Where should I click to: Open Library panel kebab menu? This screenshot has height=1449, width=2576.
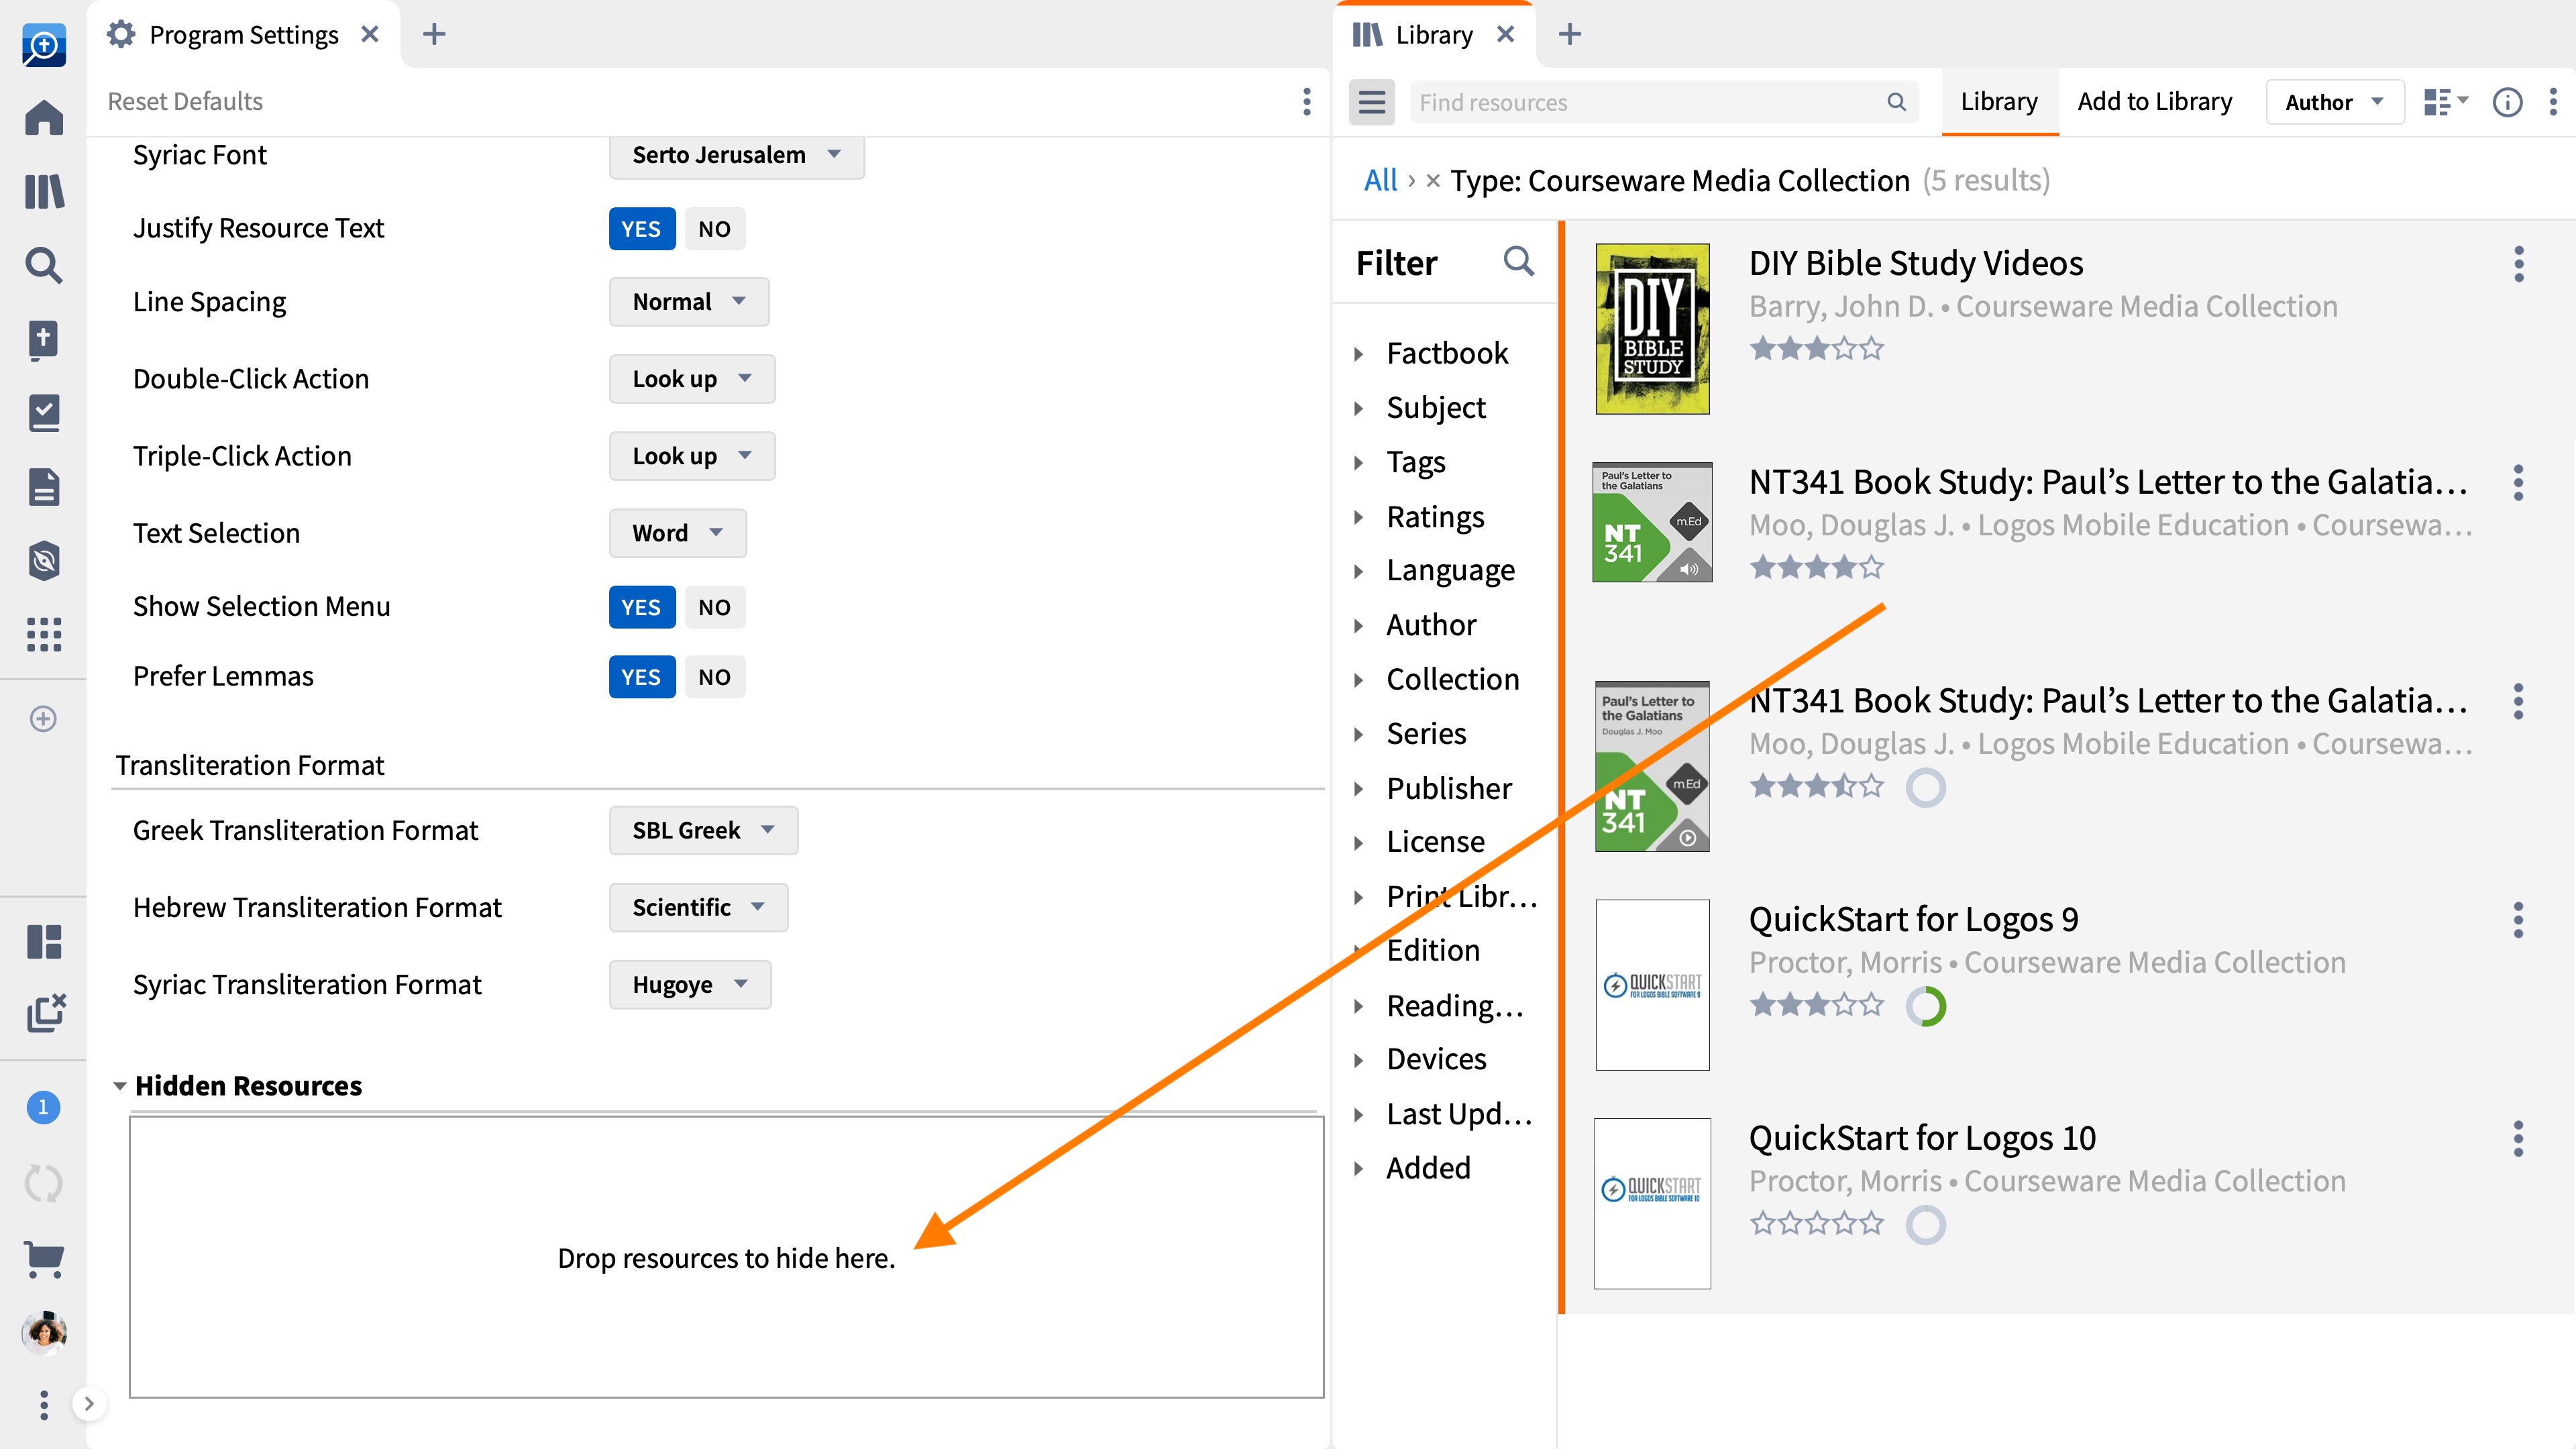pyautogui.click(x=2553, y=102)
